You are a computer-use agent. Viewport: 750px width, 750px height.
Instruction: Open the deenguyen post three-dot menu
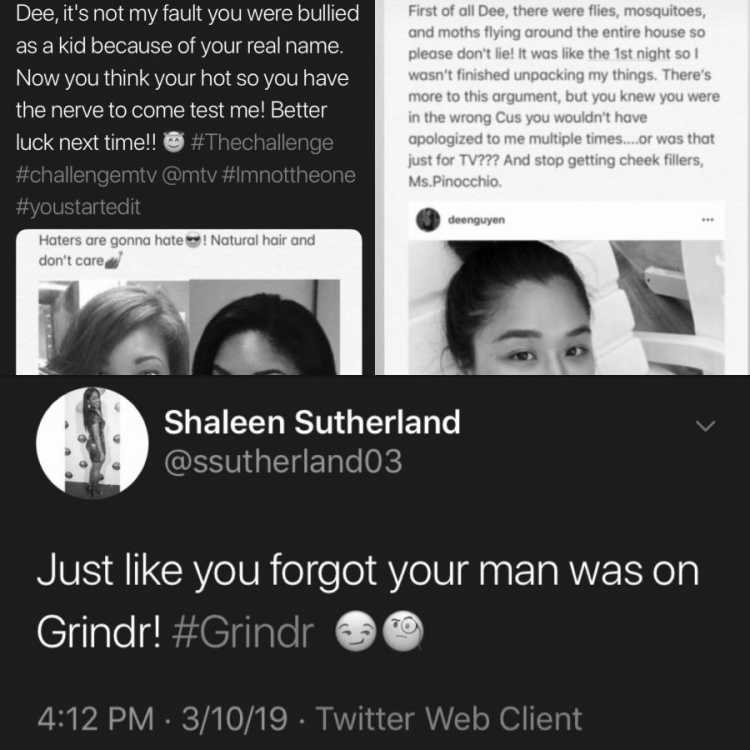click(708, 220)
